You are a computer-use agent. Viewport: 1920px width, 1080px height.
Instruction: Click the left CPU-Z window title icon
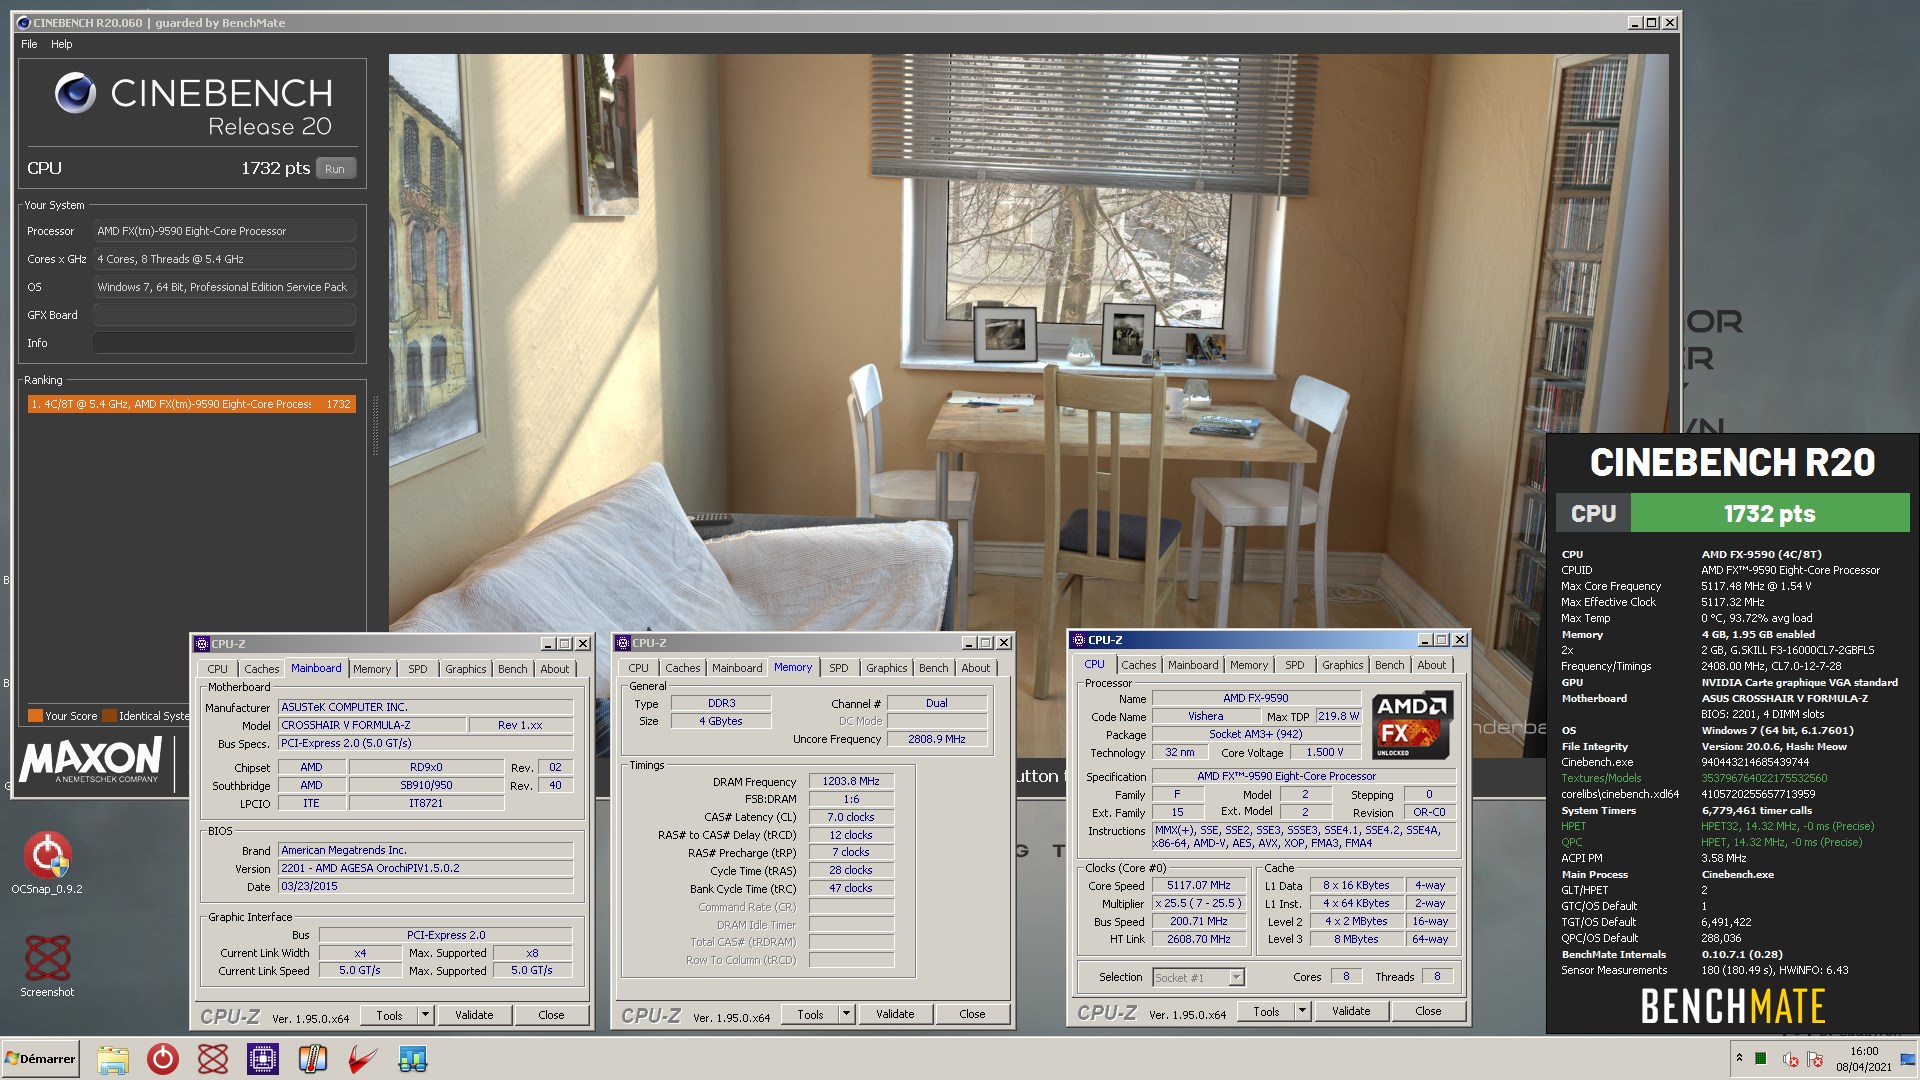point(202,644)
